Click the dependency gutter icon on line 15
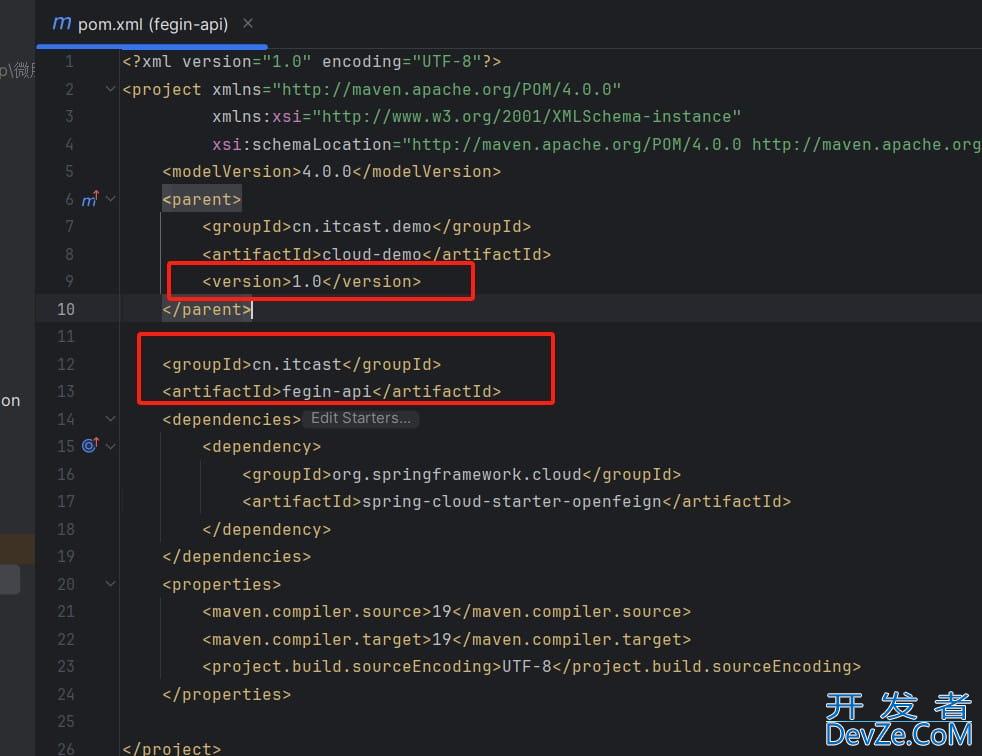This screenshot has width=982, height=756. click(x=90, y=446)
